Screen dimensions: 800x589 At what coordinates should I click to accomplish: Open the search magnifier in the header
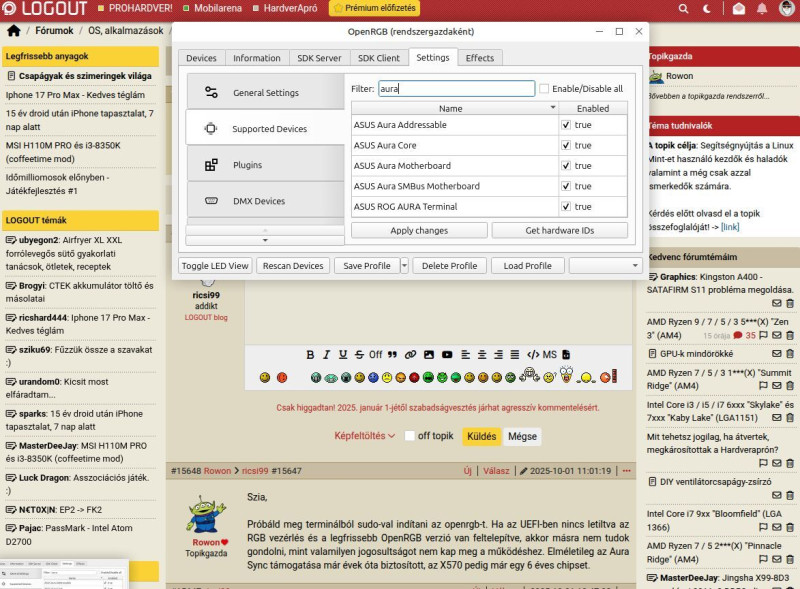coord(683,9)
